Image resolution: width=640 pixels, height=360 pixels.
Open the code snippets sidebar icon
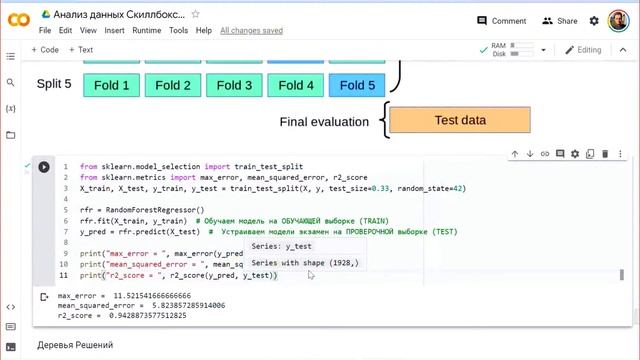coord(11,307)
